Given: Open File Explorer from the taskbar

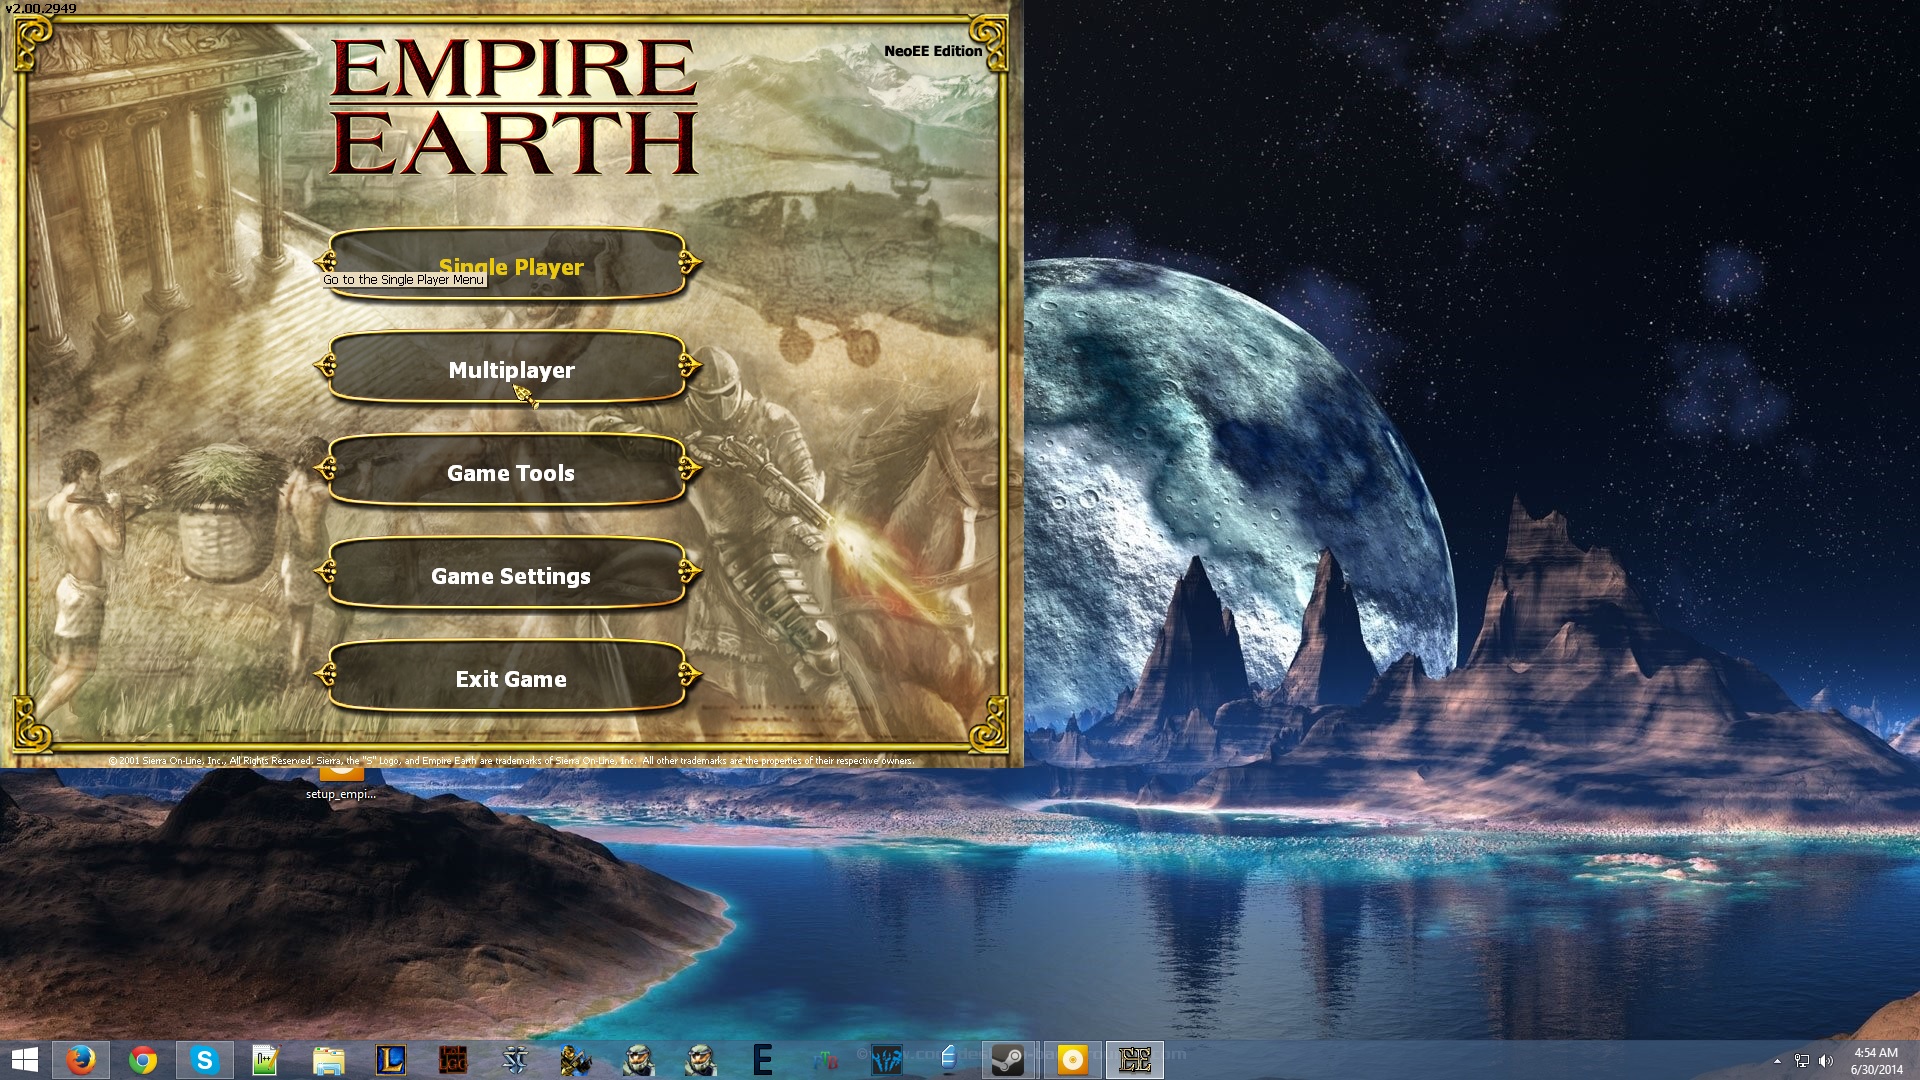Looking at the screenshot, I should point(328,1060).
